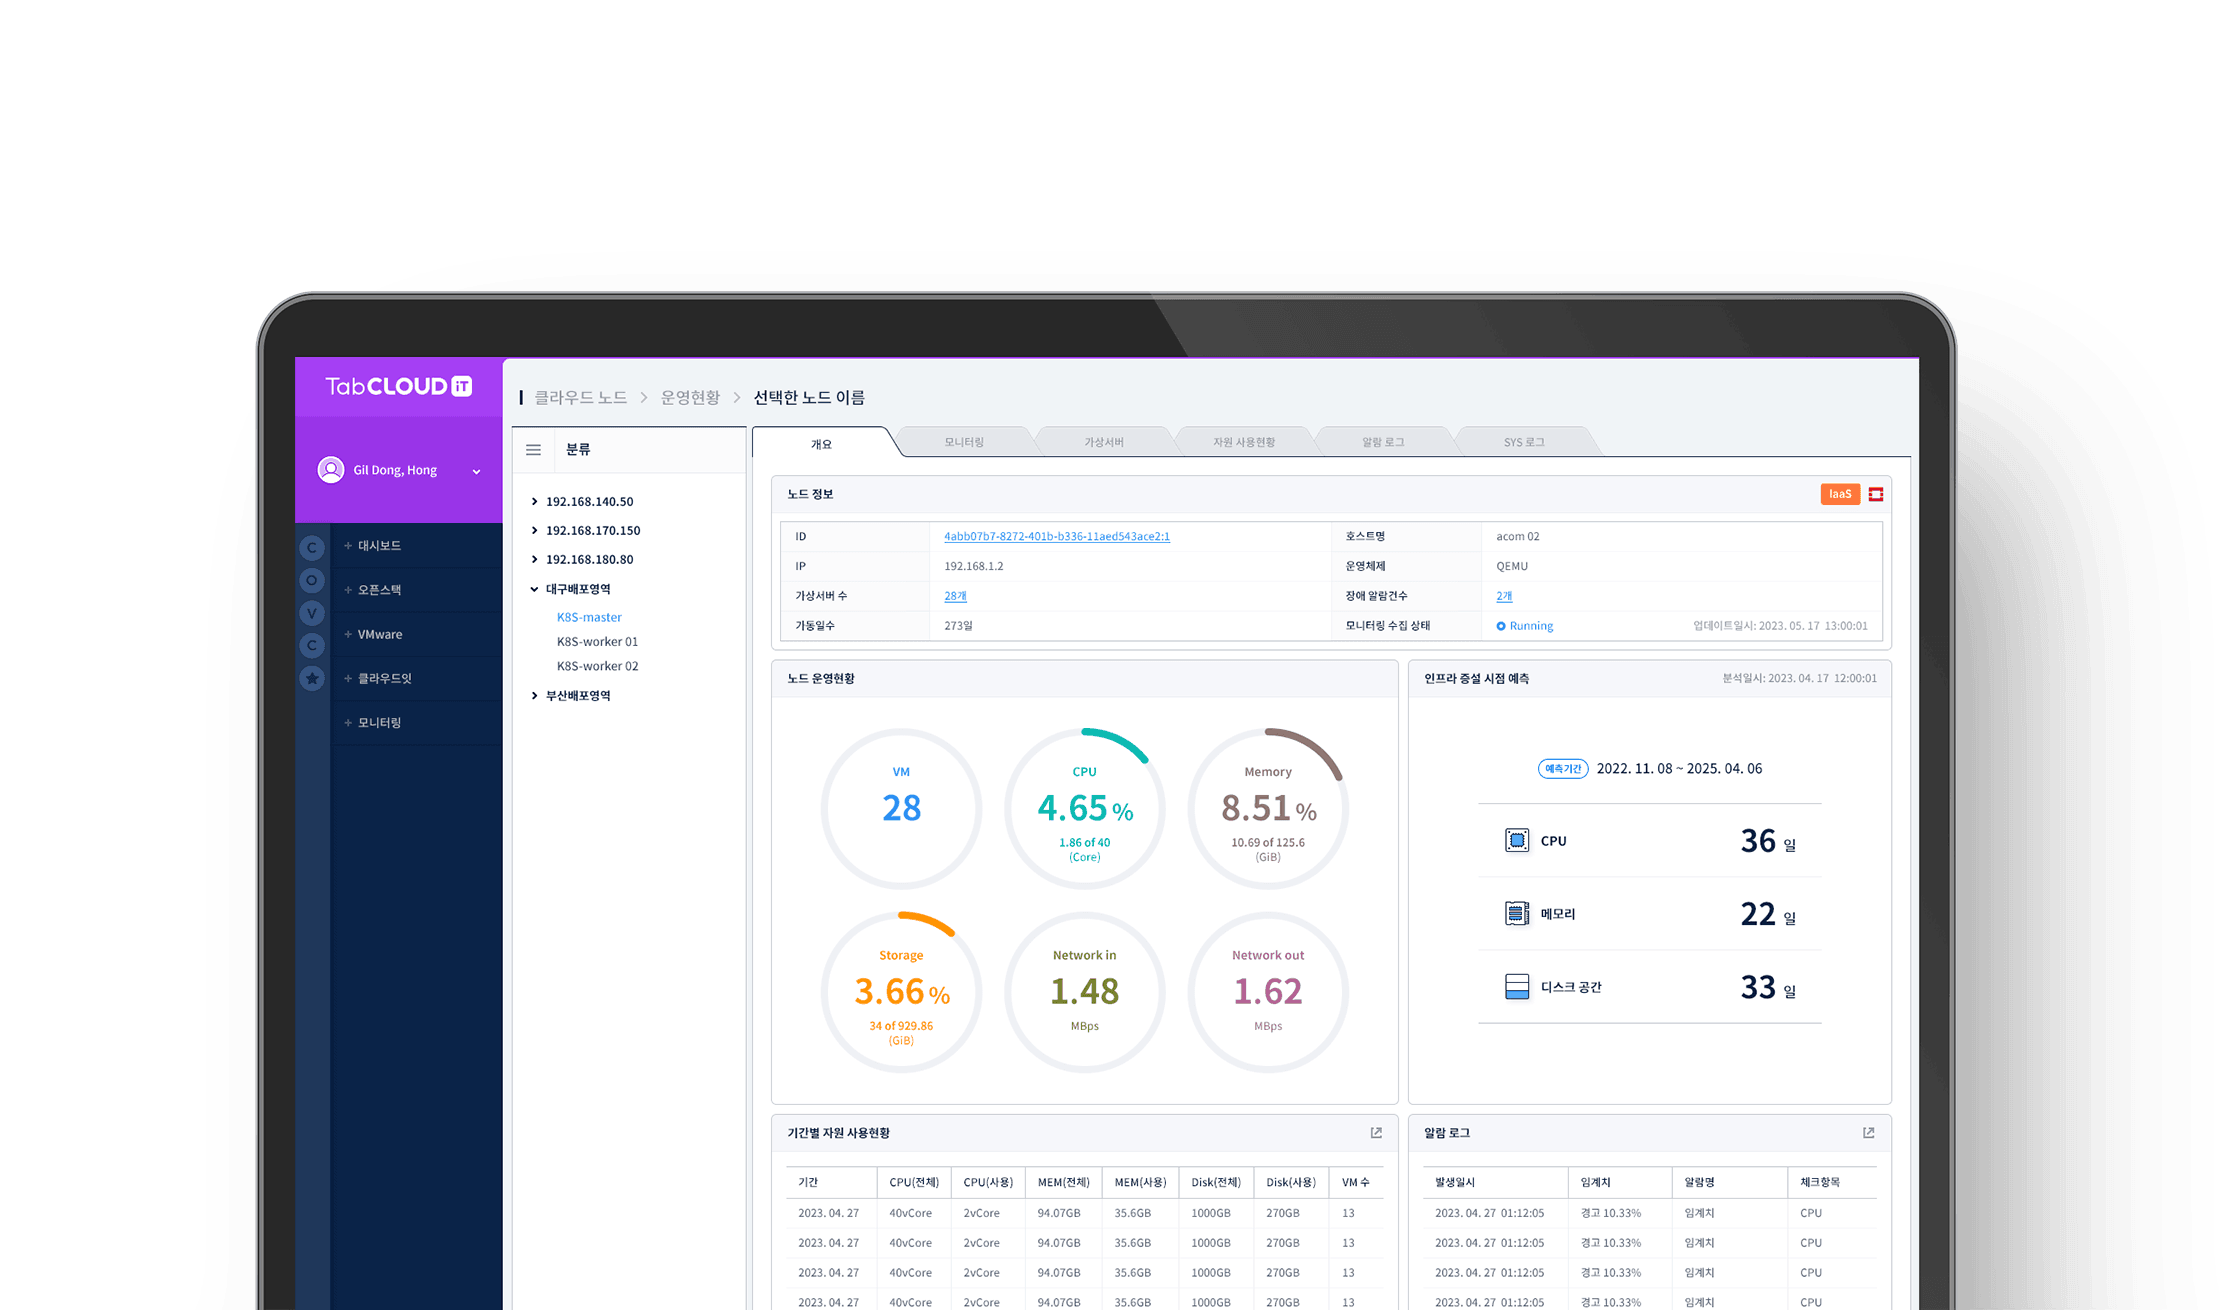
Task: Click the disk space icon beside 디스크 공간
Action: [x=1517, y=987]
